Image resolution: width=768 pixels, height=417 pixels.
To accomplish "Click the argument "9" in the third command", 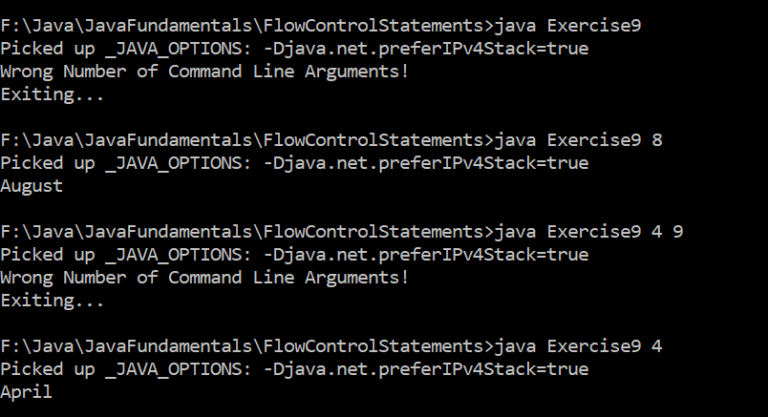I will 677,232.
